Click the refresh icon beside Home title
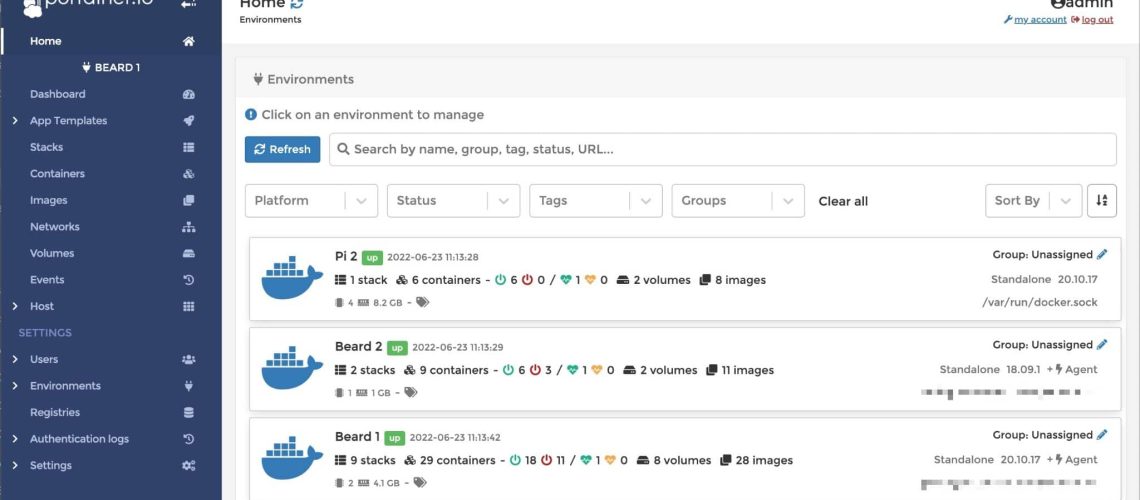 pyautogui.click(x=297, y=4)
